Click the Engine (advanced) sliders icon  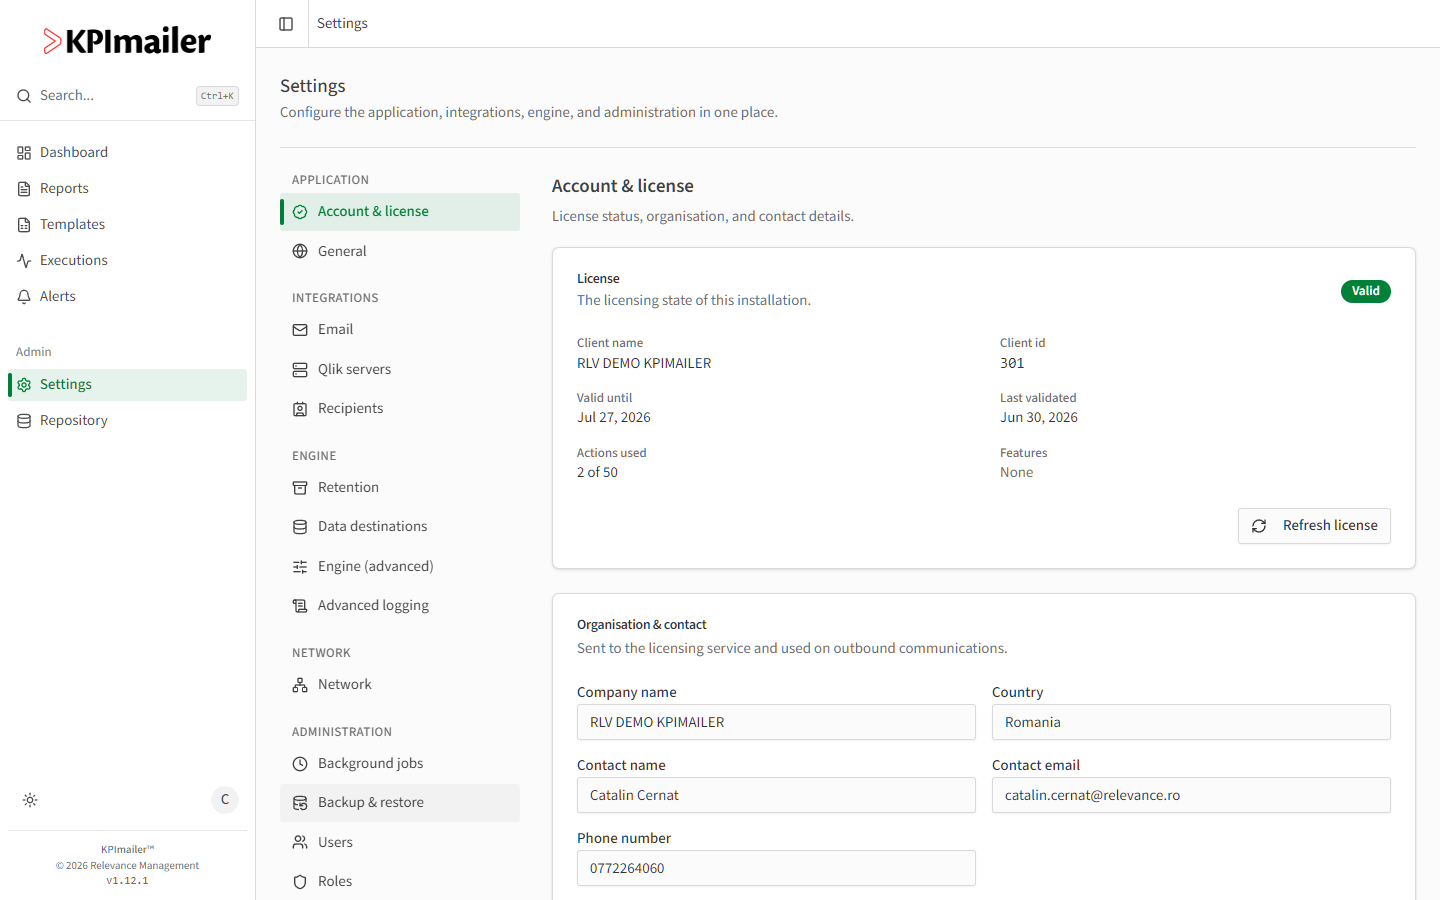click(300, 567)
